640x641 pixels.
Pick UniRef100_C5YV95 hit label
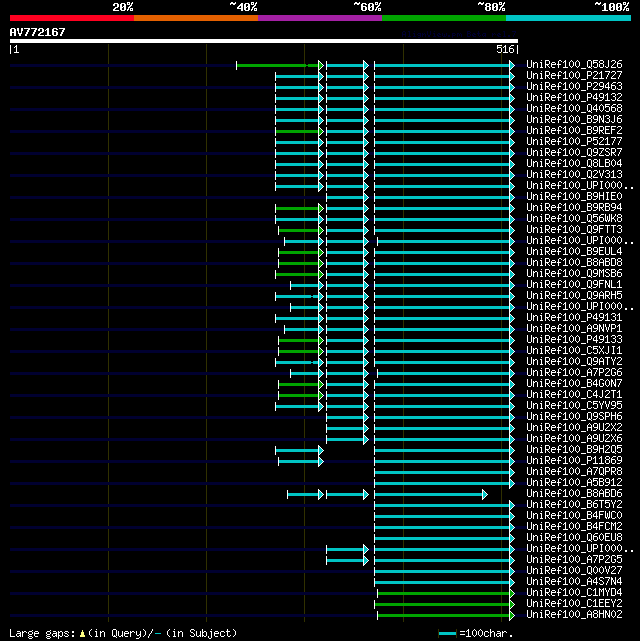pyautogui.click(x=574, y=406)
